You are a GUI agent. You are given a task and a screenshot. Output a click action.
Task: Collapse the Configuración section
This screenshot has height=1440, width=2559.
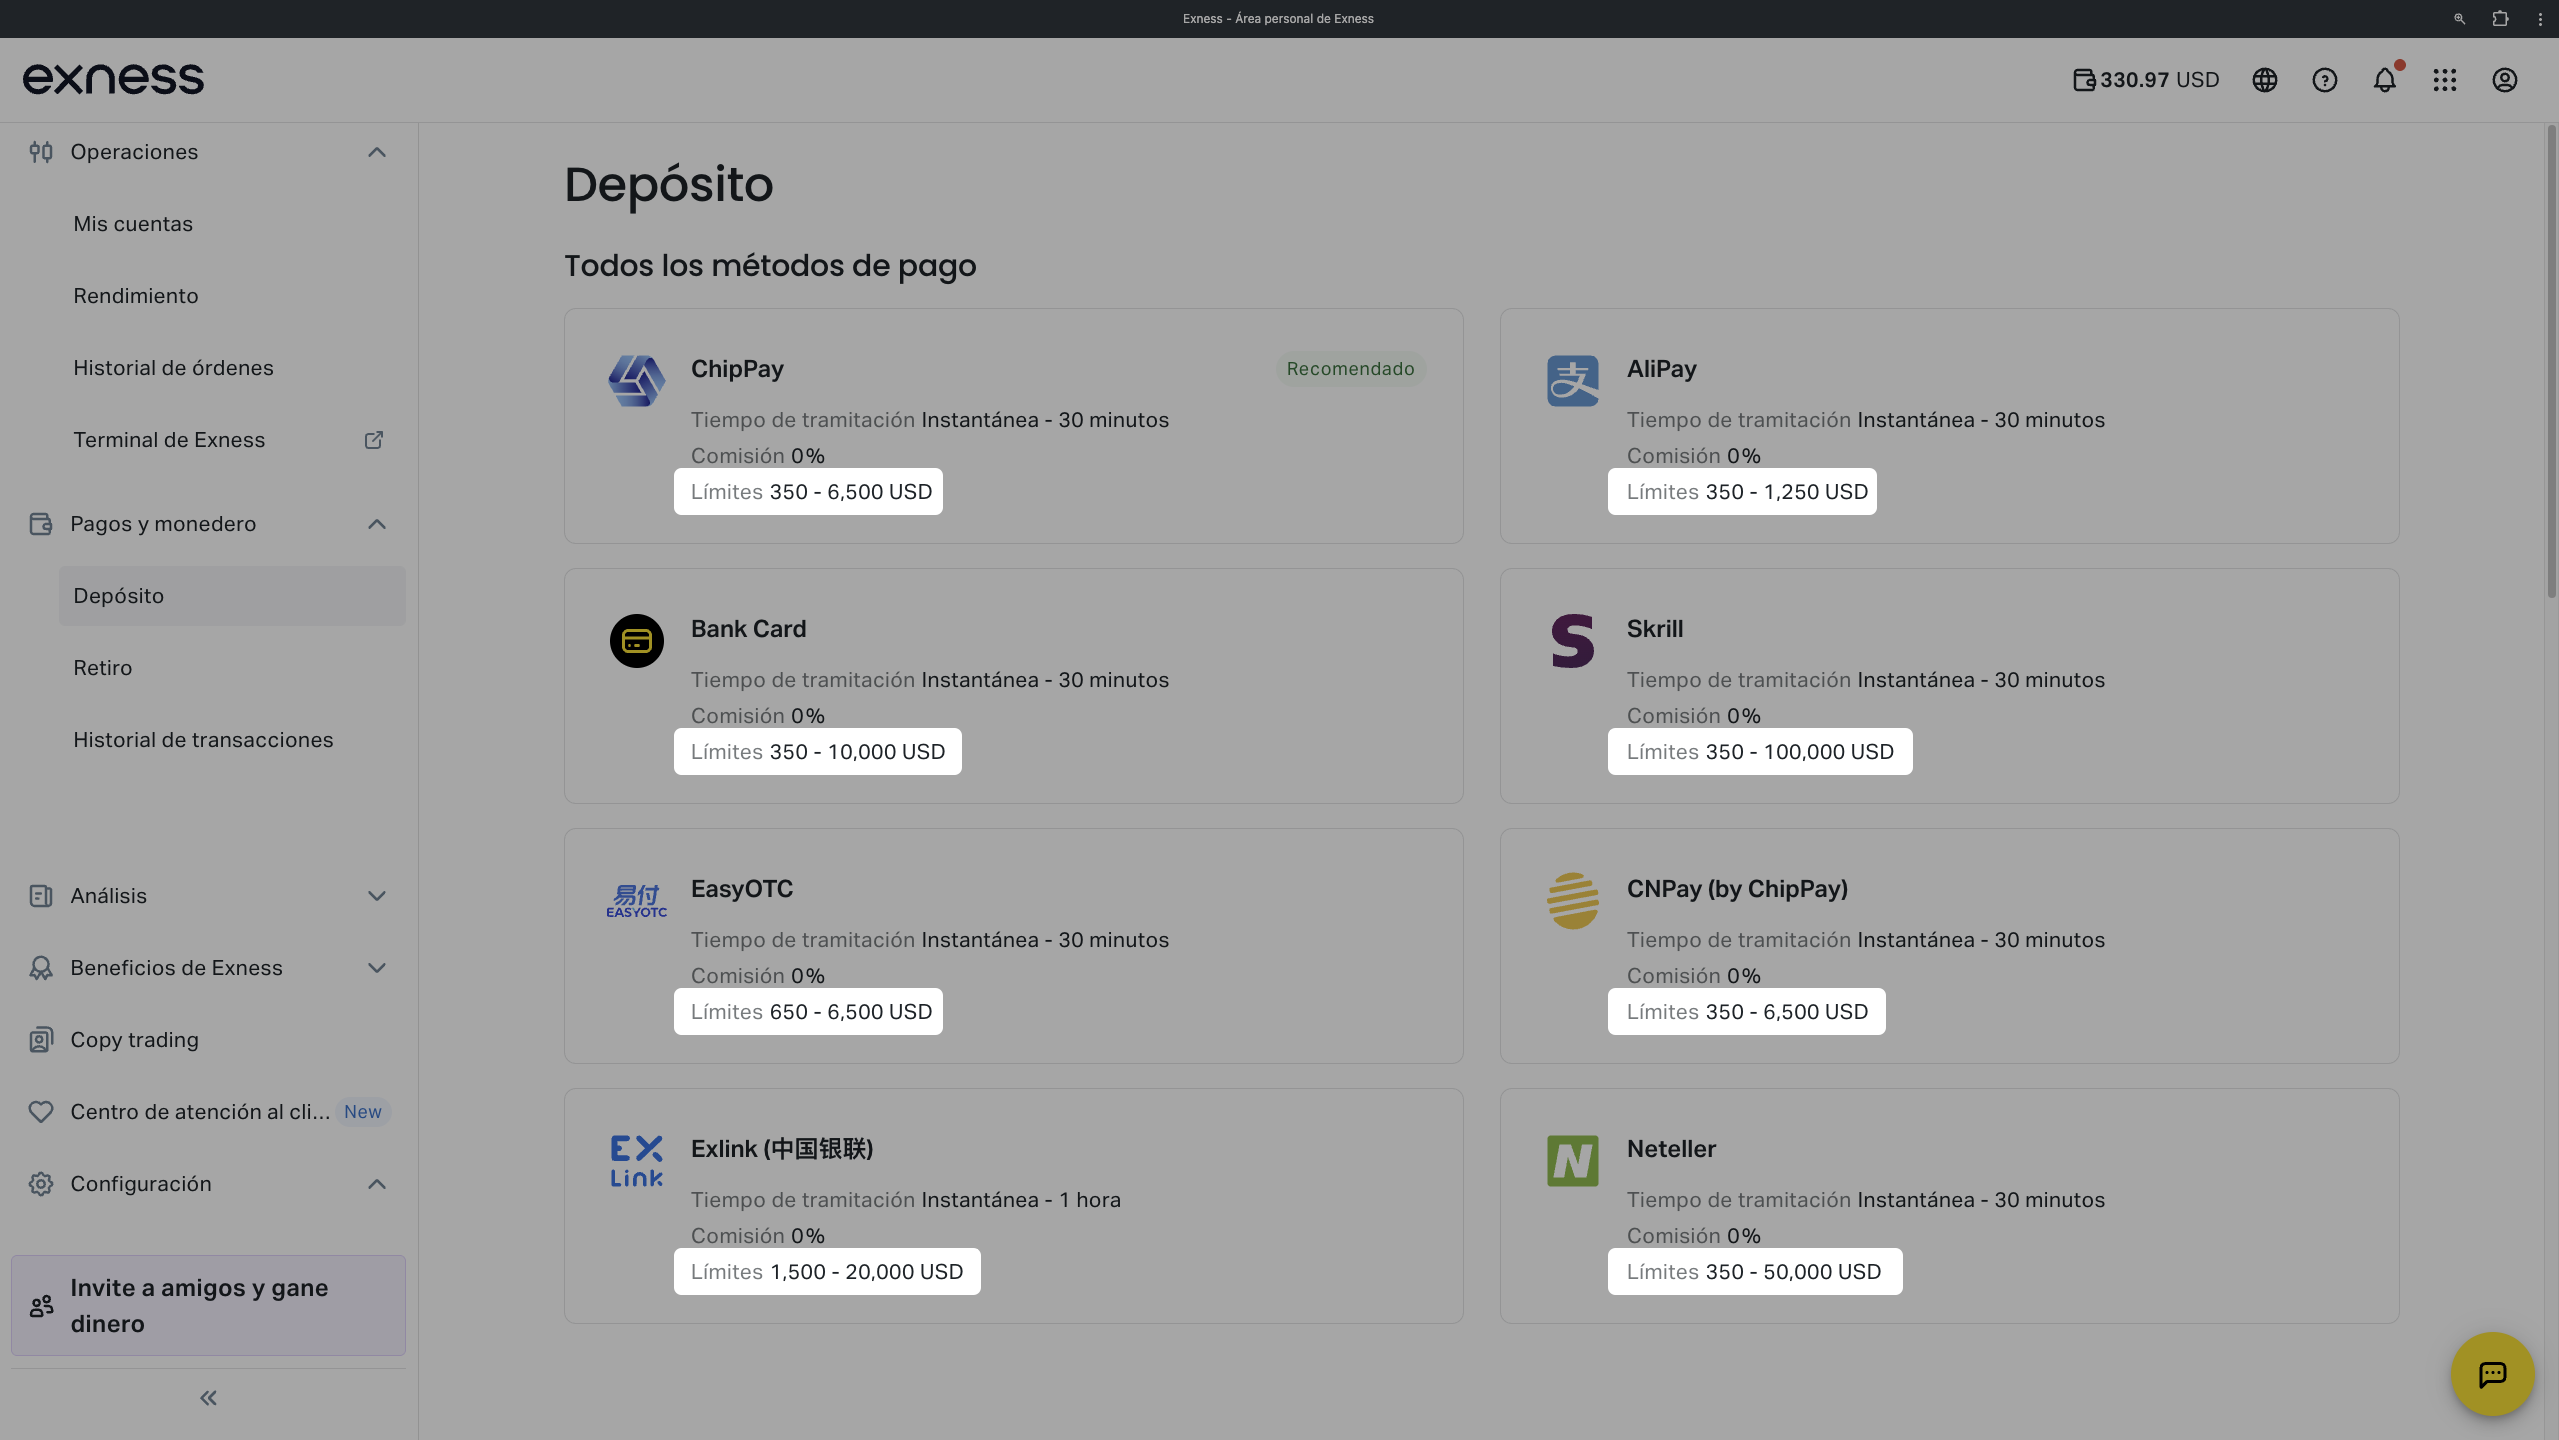pos(377,1184)
